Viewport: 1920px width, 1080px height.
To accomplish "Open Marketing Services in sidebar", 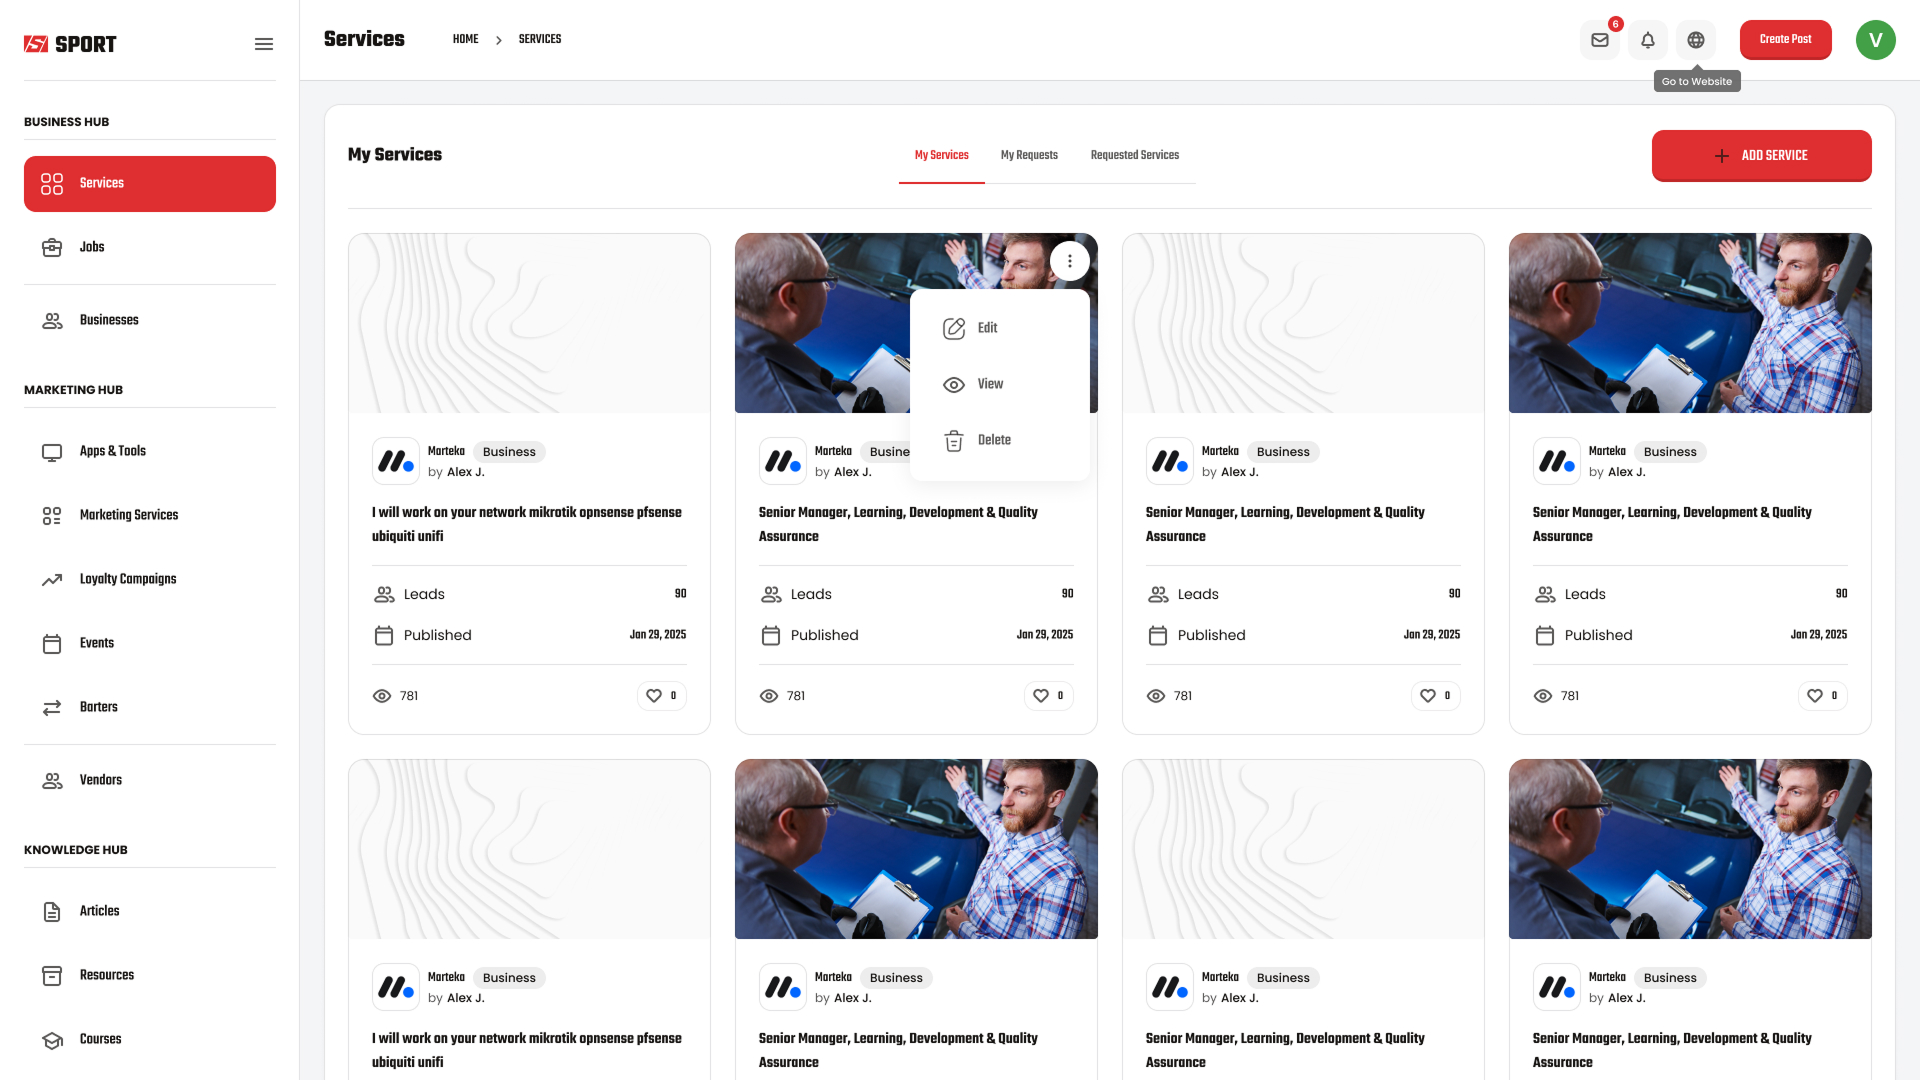I will pos(150,515).
